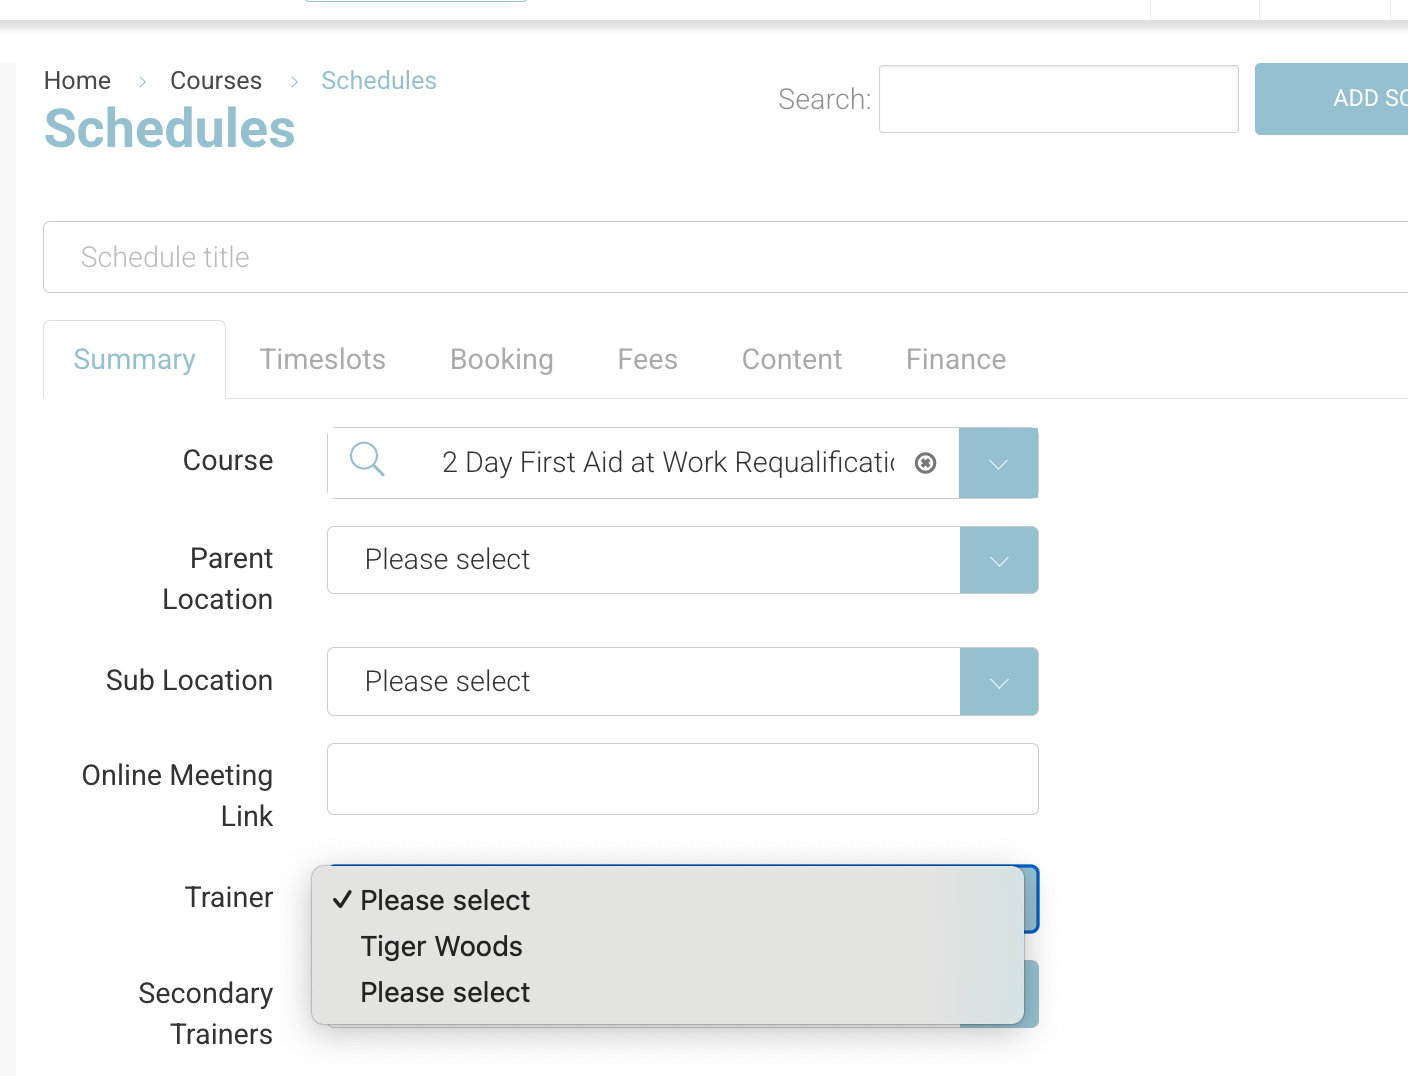Navigate to Courses via breadcrumb link
The width and height of the screenshot is (1408, 1076).
click(216, 80)
